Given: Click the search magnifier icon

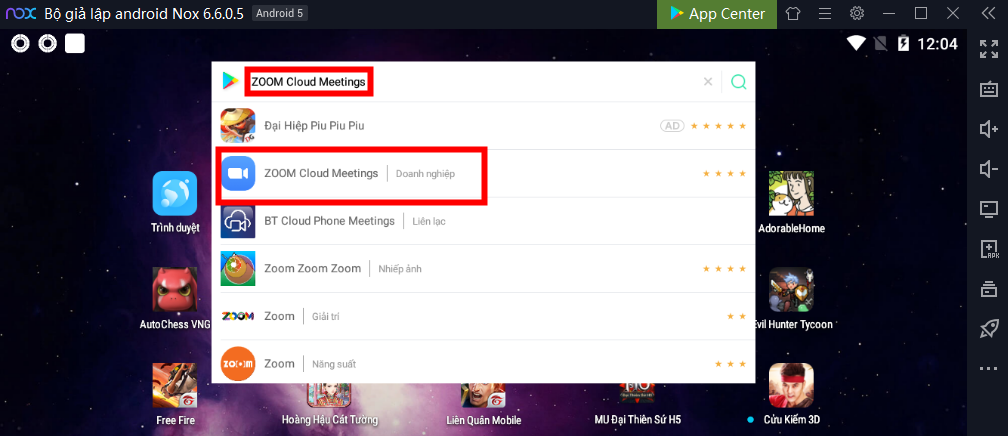Looking at the screenshot, I should pyautogui.click(x=739, y=82).
